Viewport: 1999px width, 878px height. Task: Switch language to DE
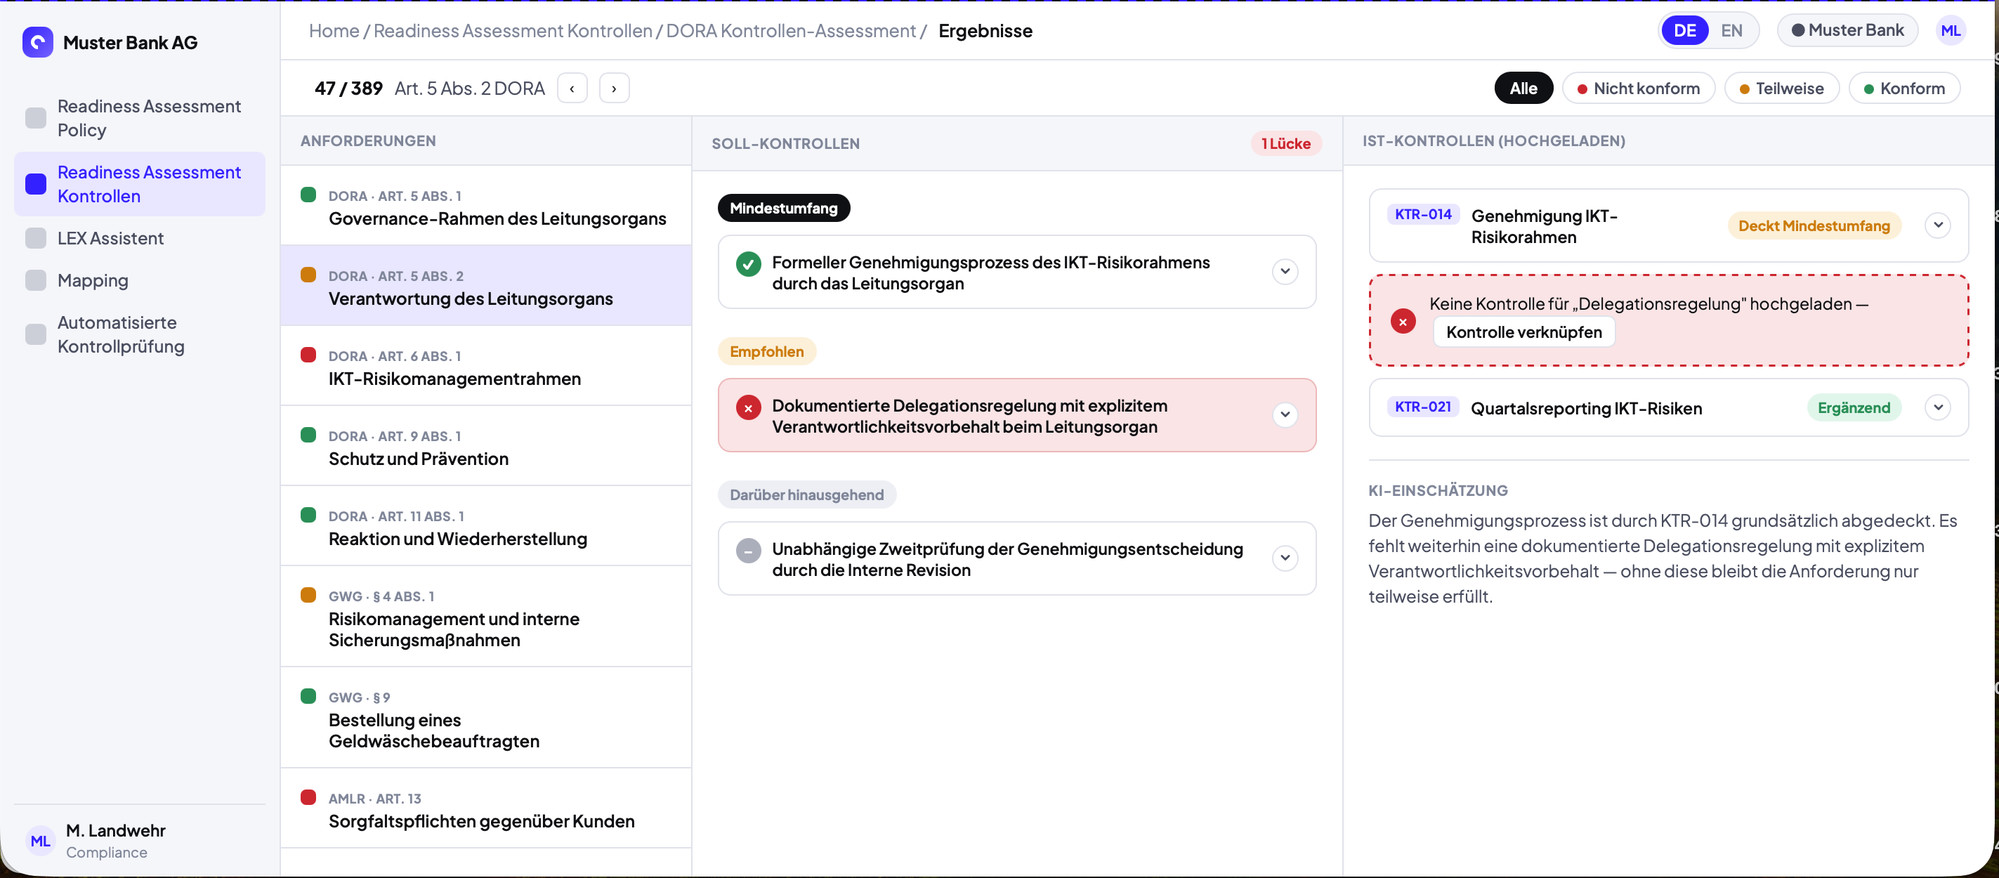(1685, 30)
